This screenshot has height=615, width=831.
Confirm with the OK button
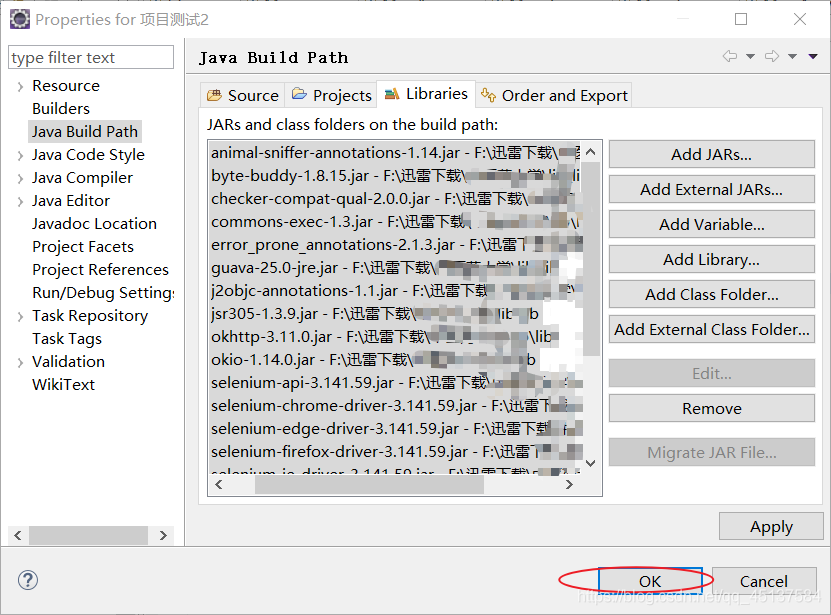pyautogui.click(x=650, y=581)
